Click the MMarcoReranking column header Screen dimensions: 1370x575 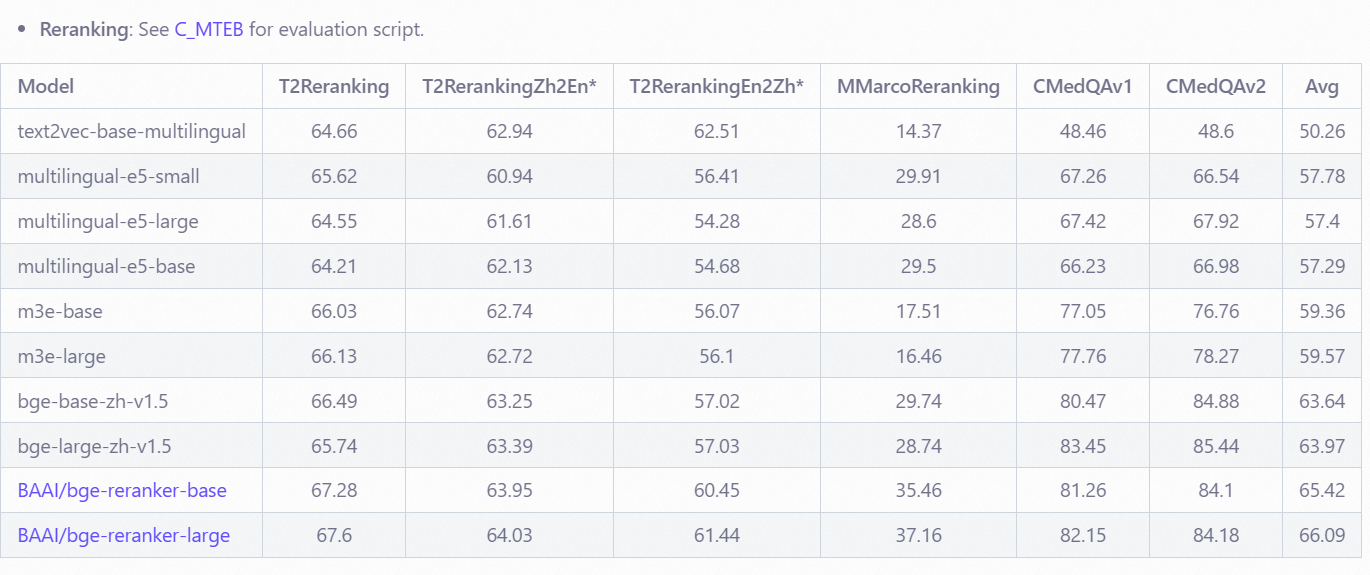(x=918, y=86)
